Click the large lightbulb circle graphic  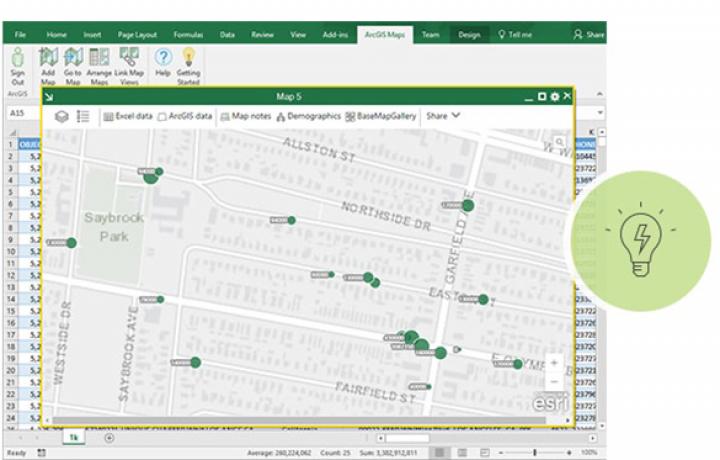pos(641,241)
